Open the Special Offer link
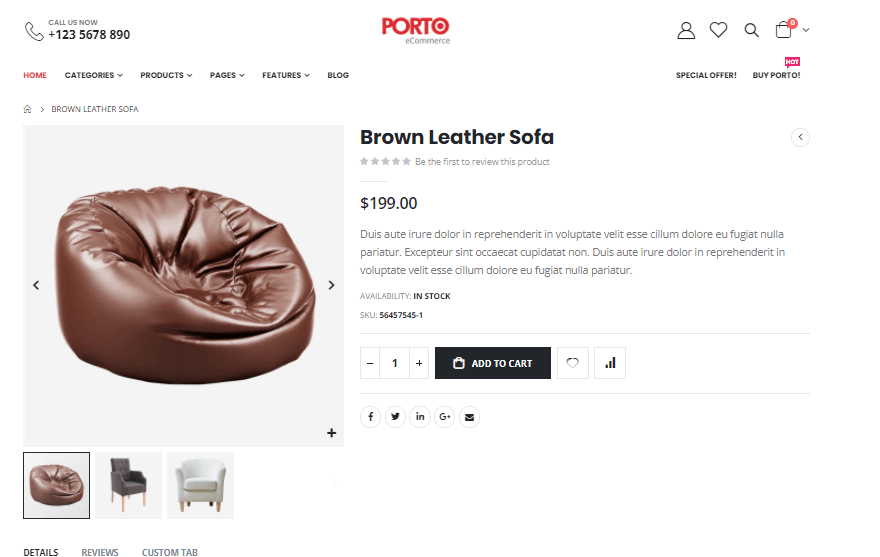The image size is (880, 557). click(706, 75)
